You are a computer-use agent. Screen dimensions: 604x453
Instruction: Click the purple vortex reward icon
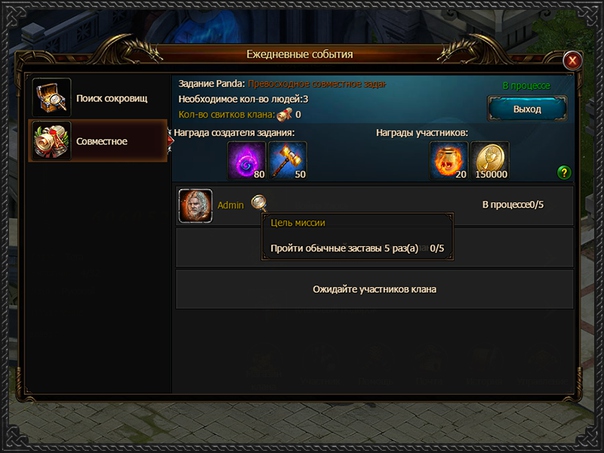point(247,160)
